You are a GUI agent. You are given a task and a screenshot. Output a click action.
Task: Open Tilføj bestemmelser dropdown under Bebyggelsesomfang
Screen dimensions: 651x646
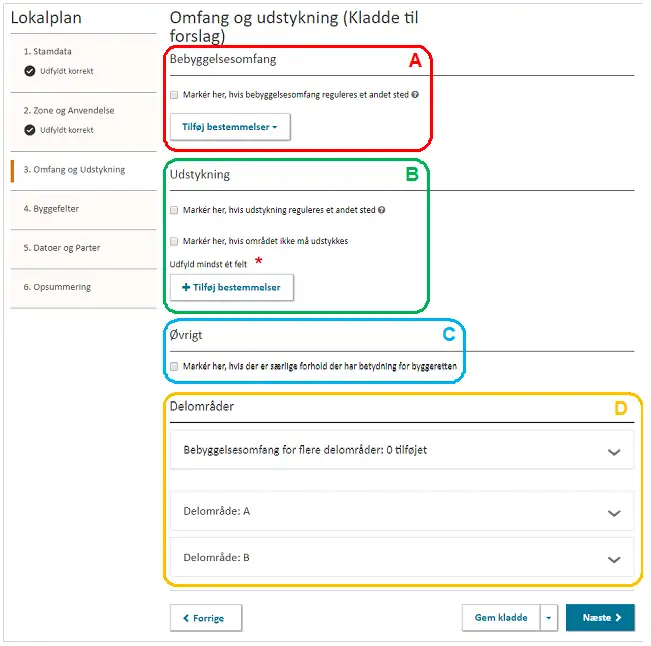[x=230, y=127]
